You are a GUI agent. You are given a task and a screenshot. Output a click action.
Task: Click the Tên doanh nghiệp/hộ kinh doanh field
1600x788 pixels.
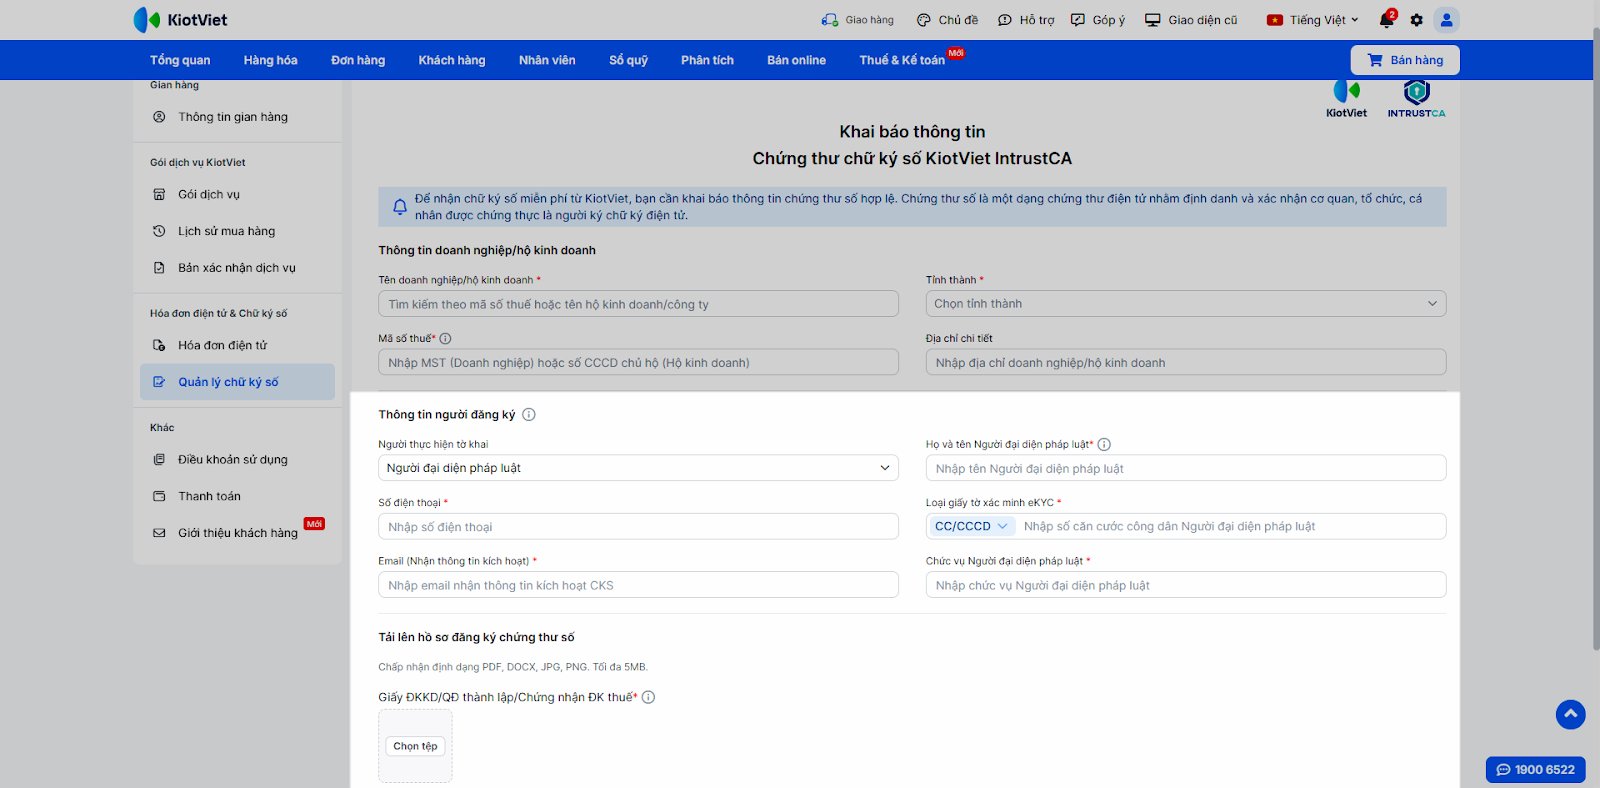point(638,304)
